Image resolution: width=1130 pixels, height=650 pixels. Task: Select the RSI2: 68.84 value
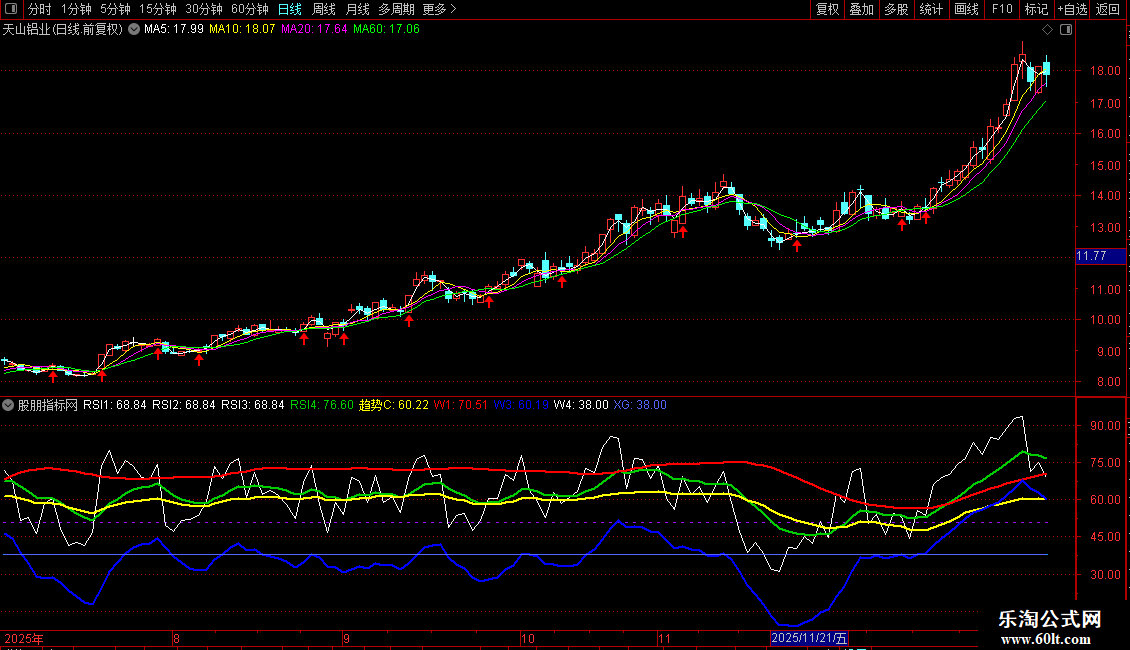[184, 405]
